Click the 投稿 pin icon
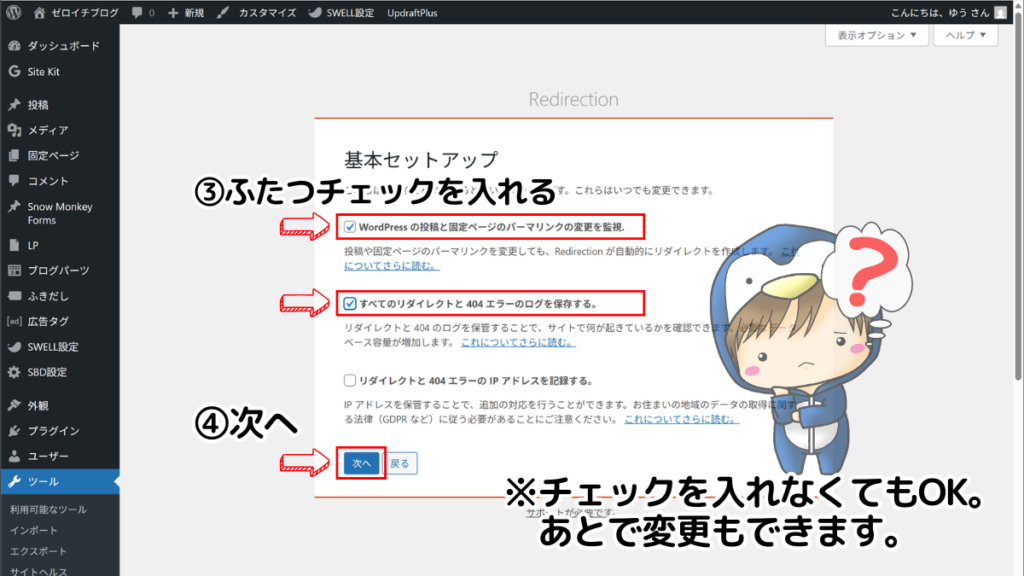1024x576 pixels. (x=14, y=104)
